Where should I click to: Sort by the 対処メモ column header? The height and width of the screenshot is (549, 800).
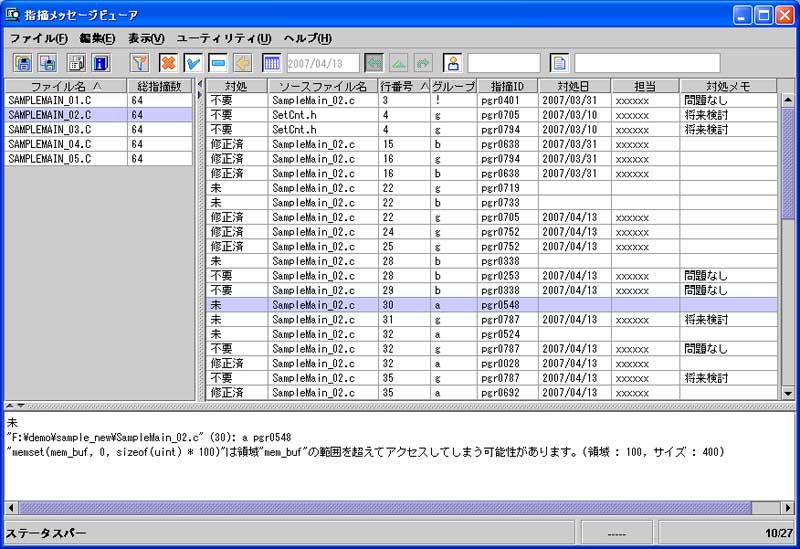(x=728, y=86)
